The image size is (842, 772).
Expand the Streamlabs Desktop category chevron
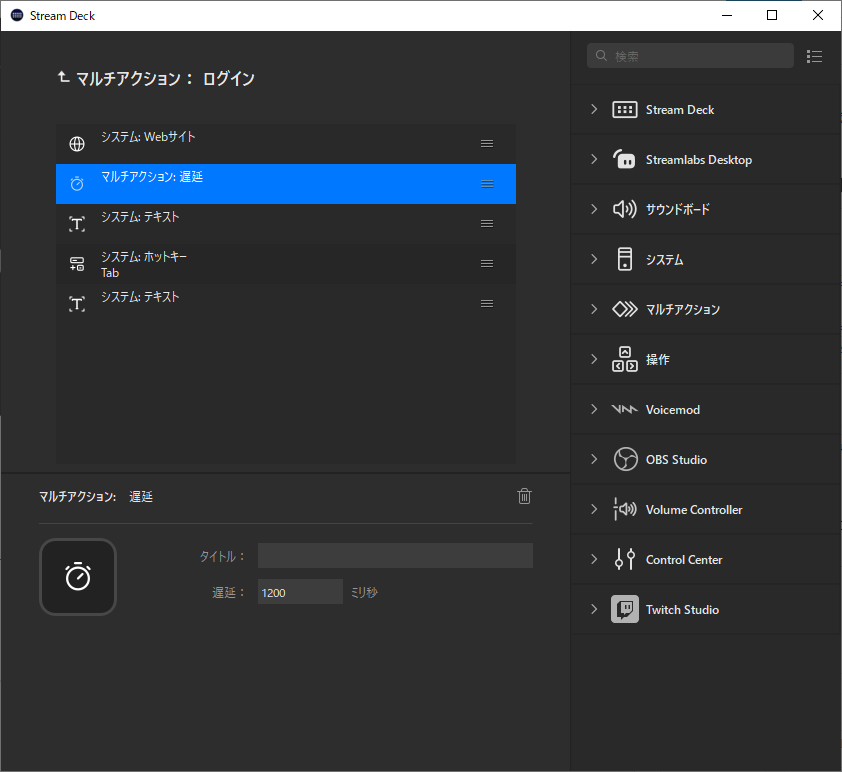point(594,159)
